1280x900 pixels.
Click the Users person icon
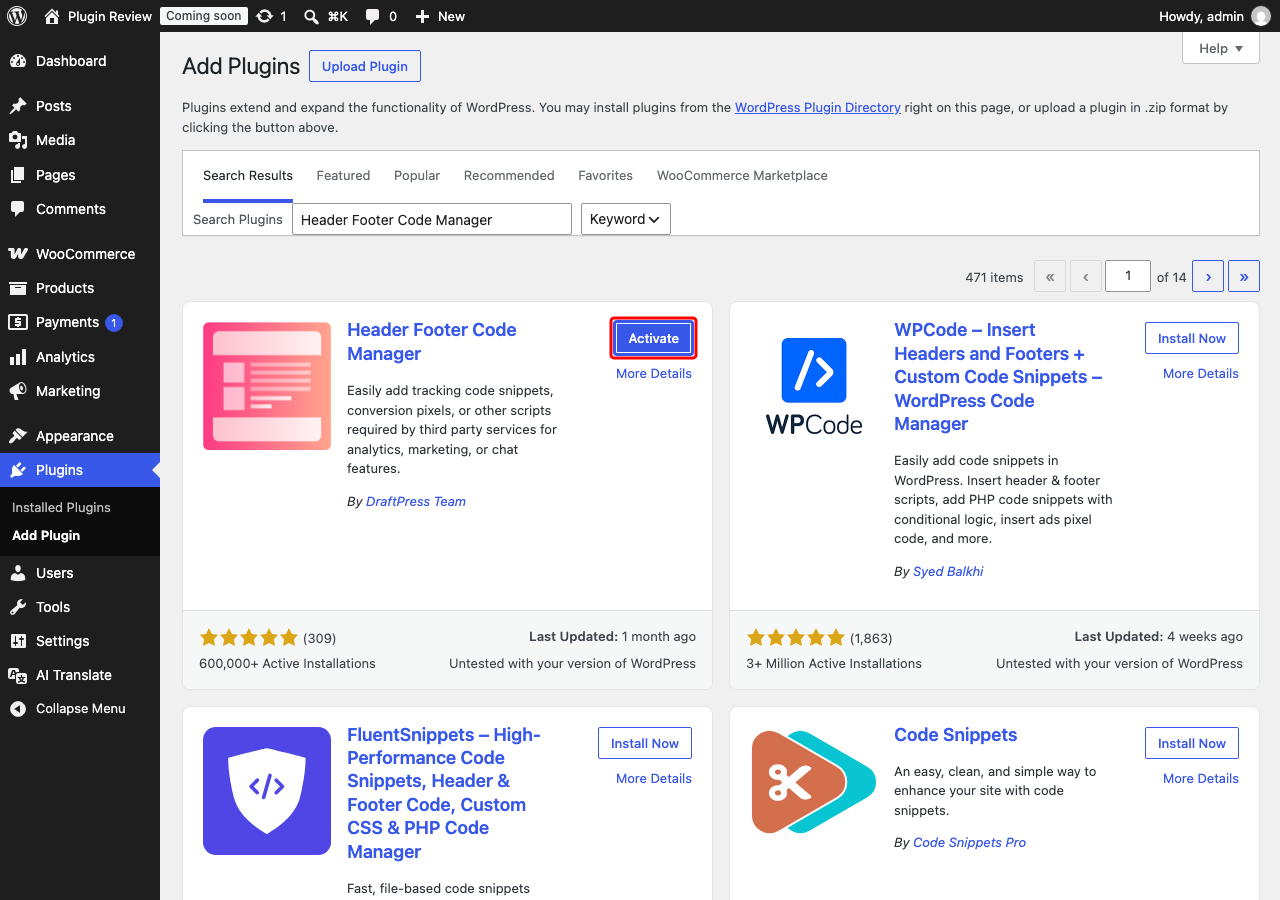18,573
